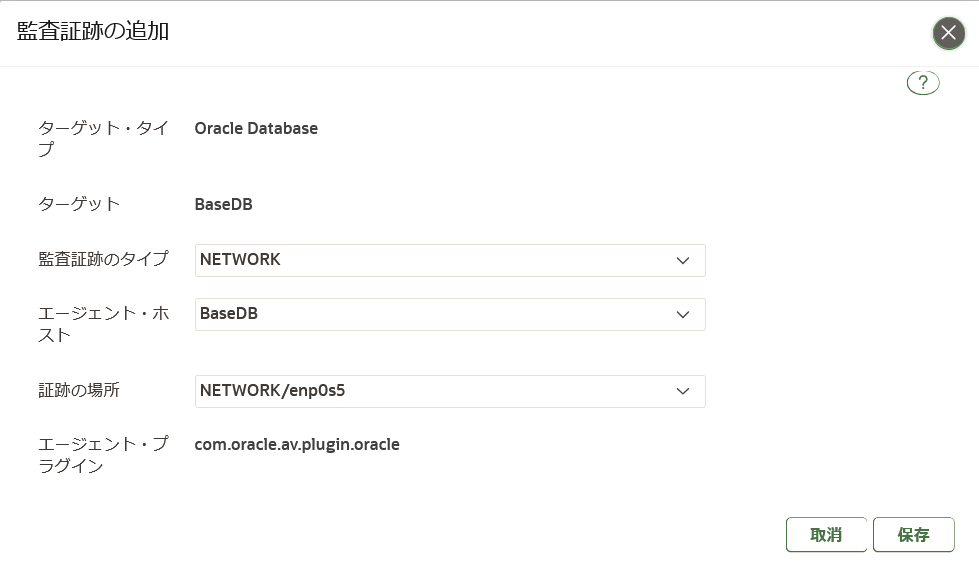Image resolution: width=979 pixels, height=564 pixels.
Task: Click the エージェント・ホスト label
Action: [x=104, y=324]
